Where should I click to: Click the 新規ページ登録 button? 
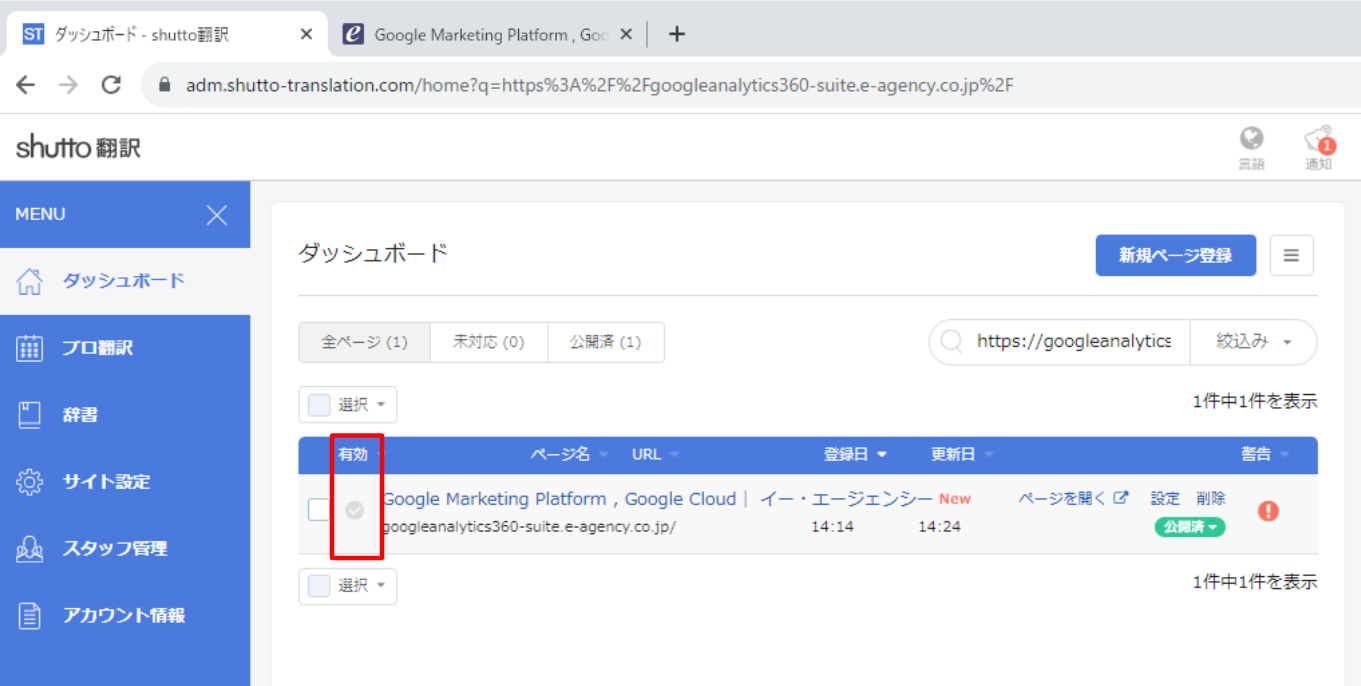click(1176, 255)
